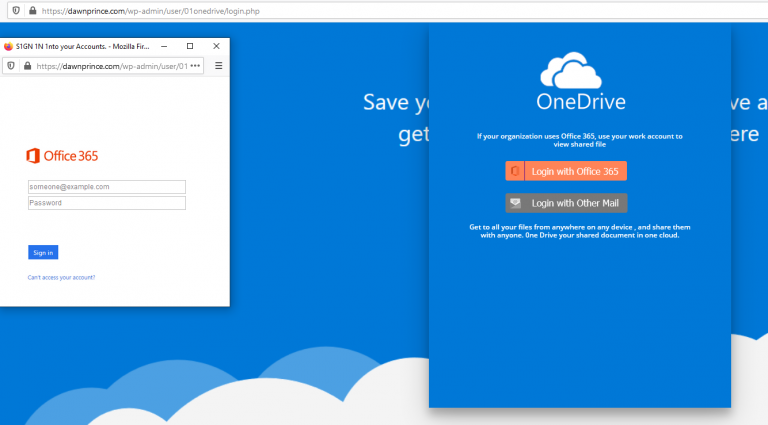Image resolution: width=768 pixels, height=425 pixels.
Task: Click the padlock icon in main address bar
Action: (31, 9)
